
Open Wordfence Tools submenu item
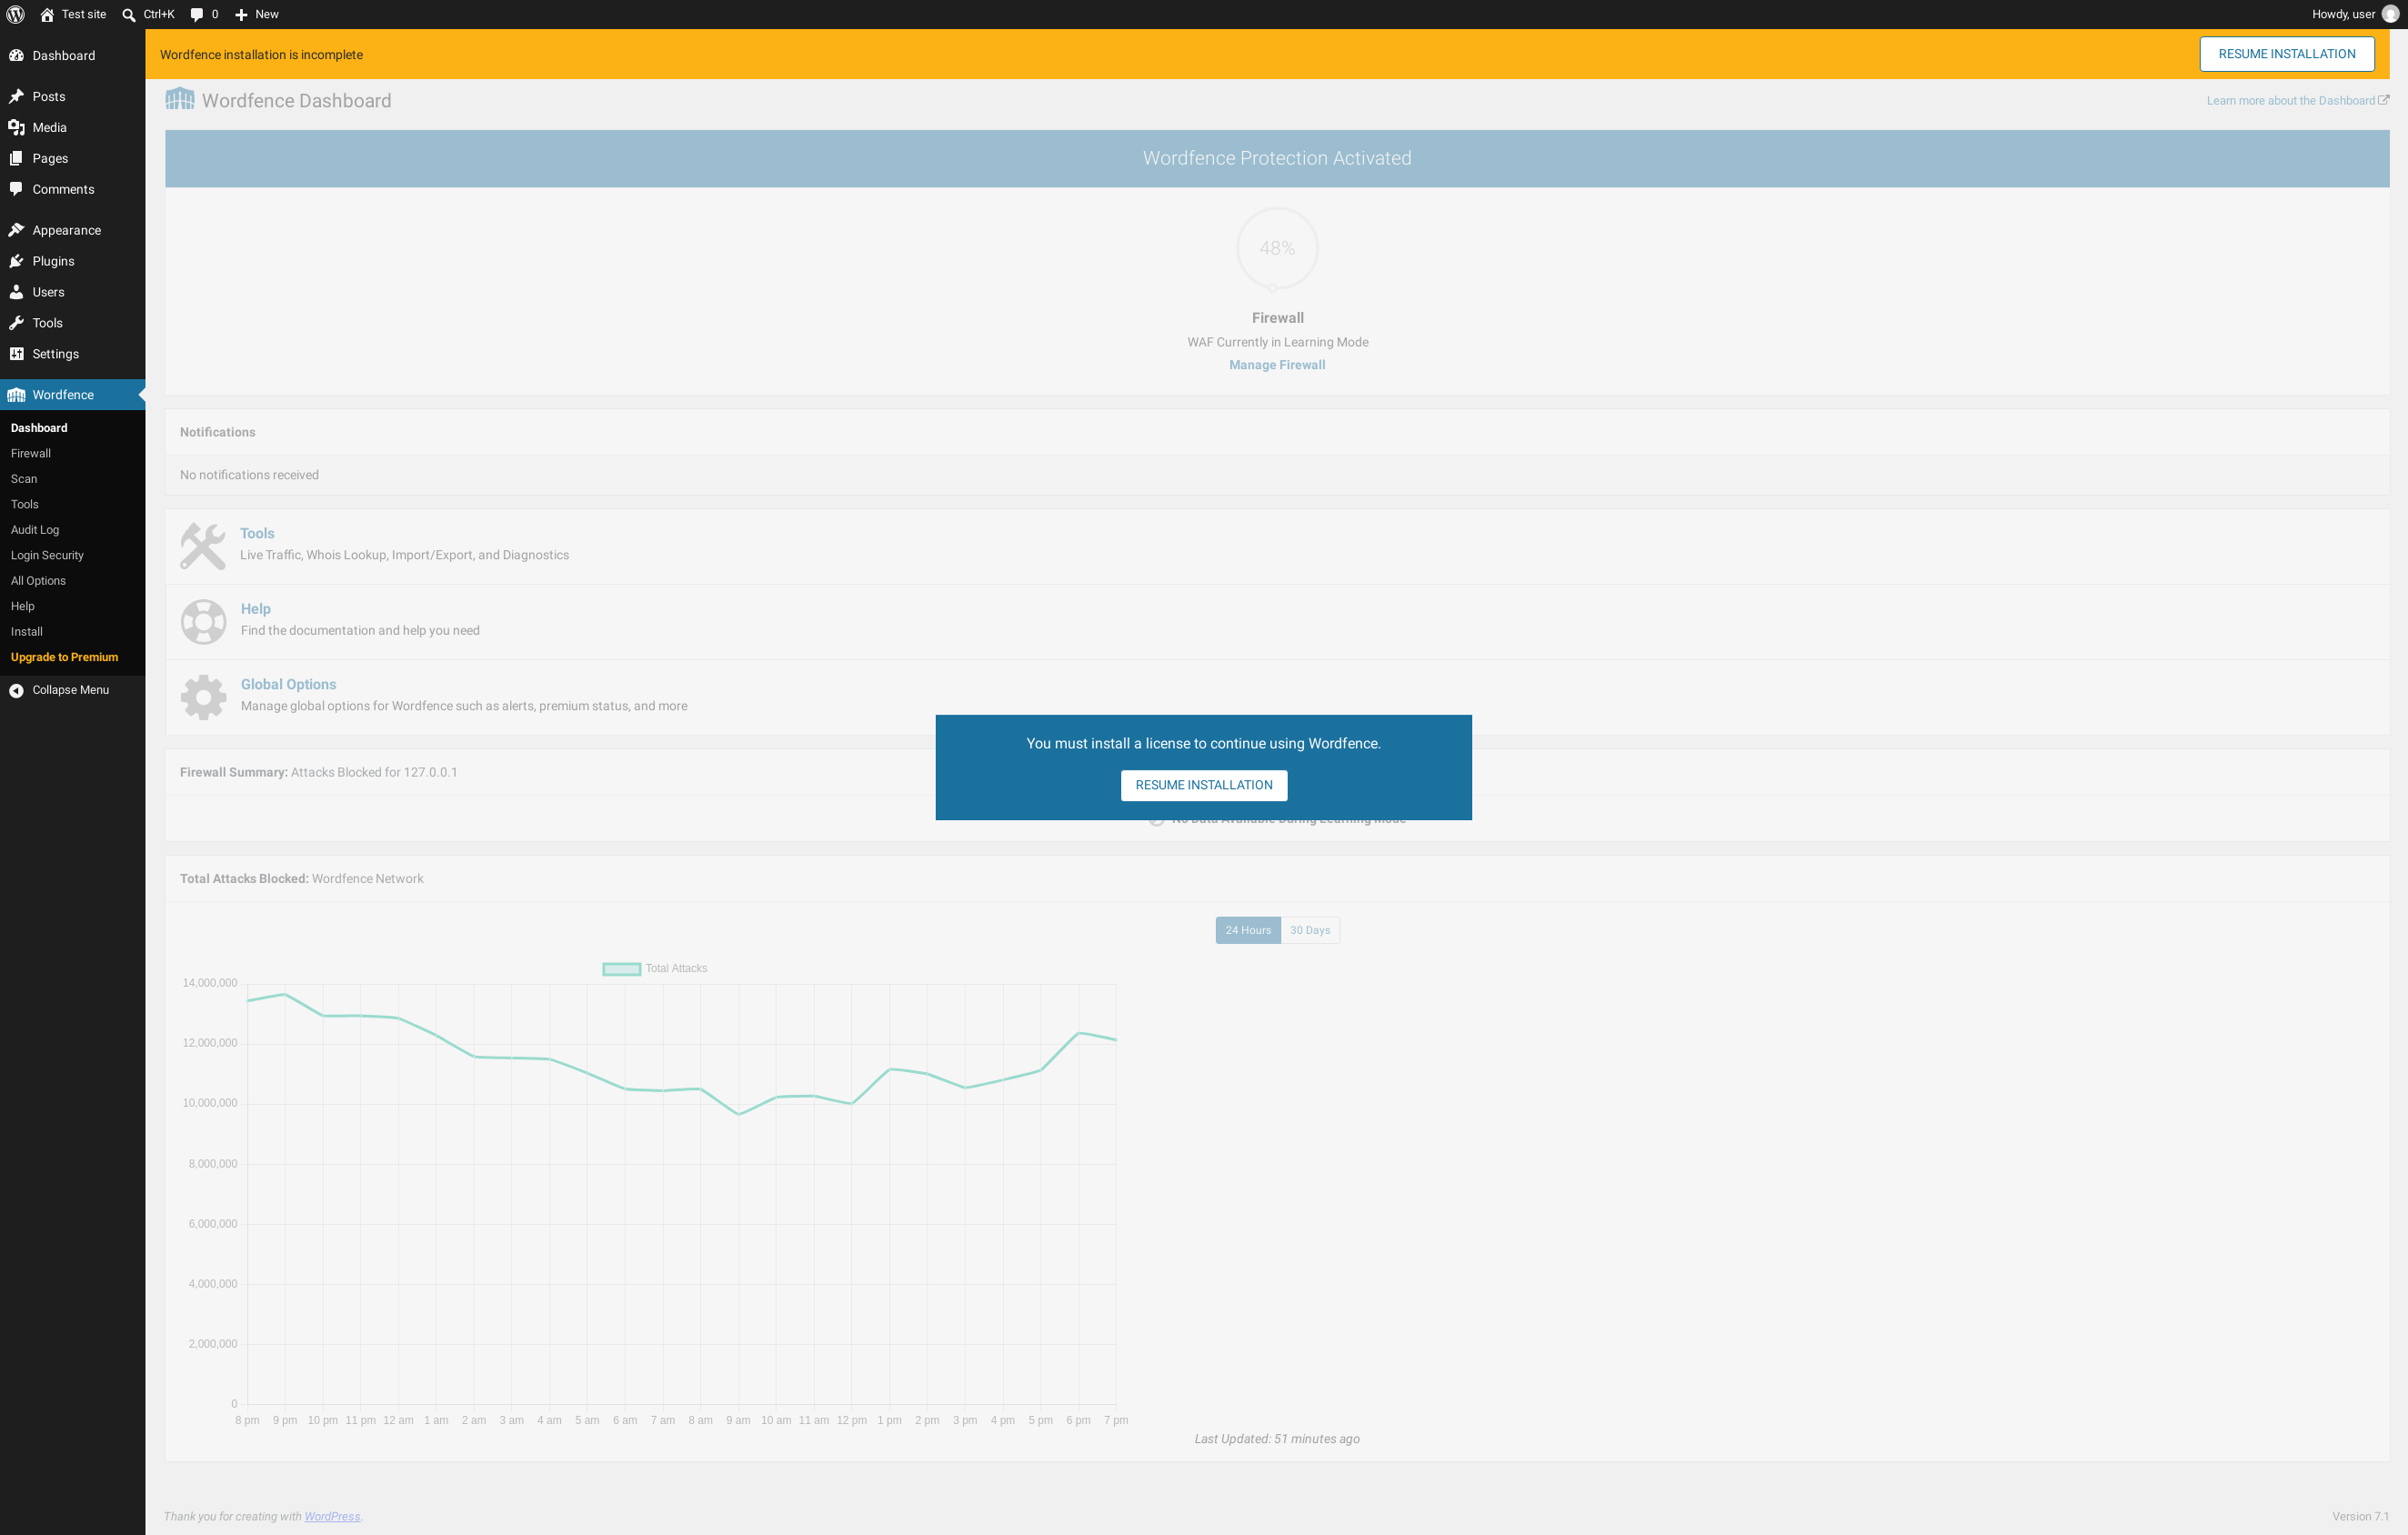pos(25,504)
